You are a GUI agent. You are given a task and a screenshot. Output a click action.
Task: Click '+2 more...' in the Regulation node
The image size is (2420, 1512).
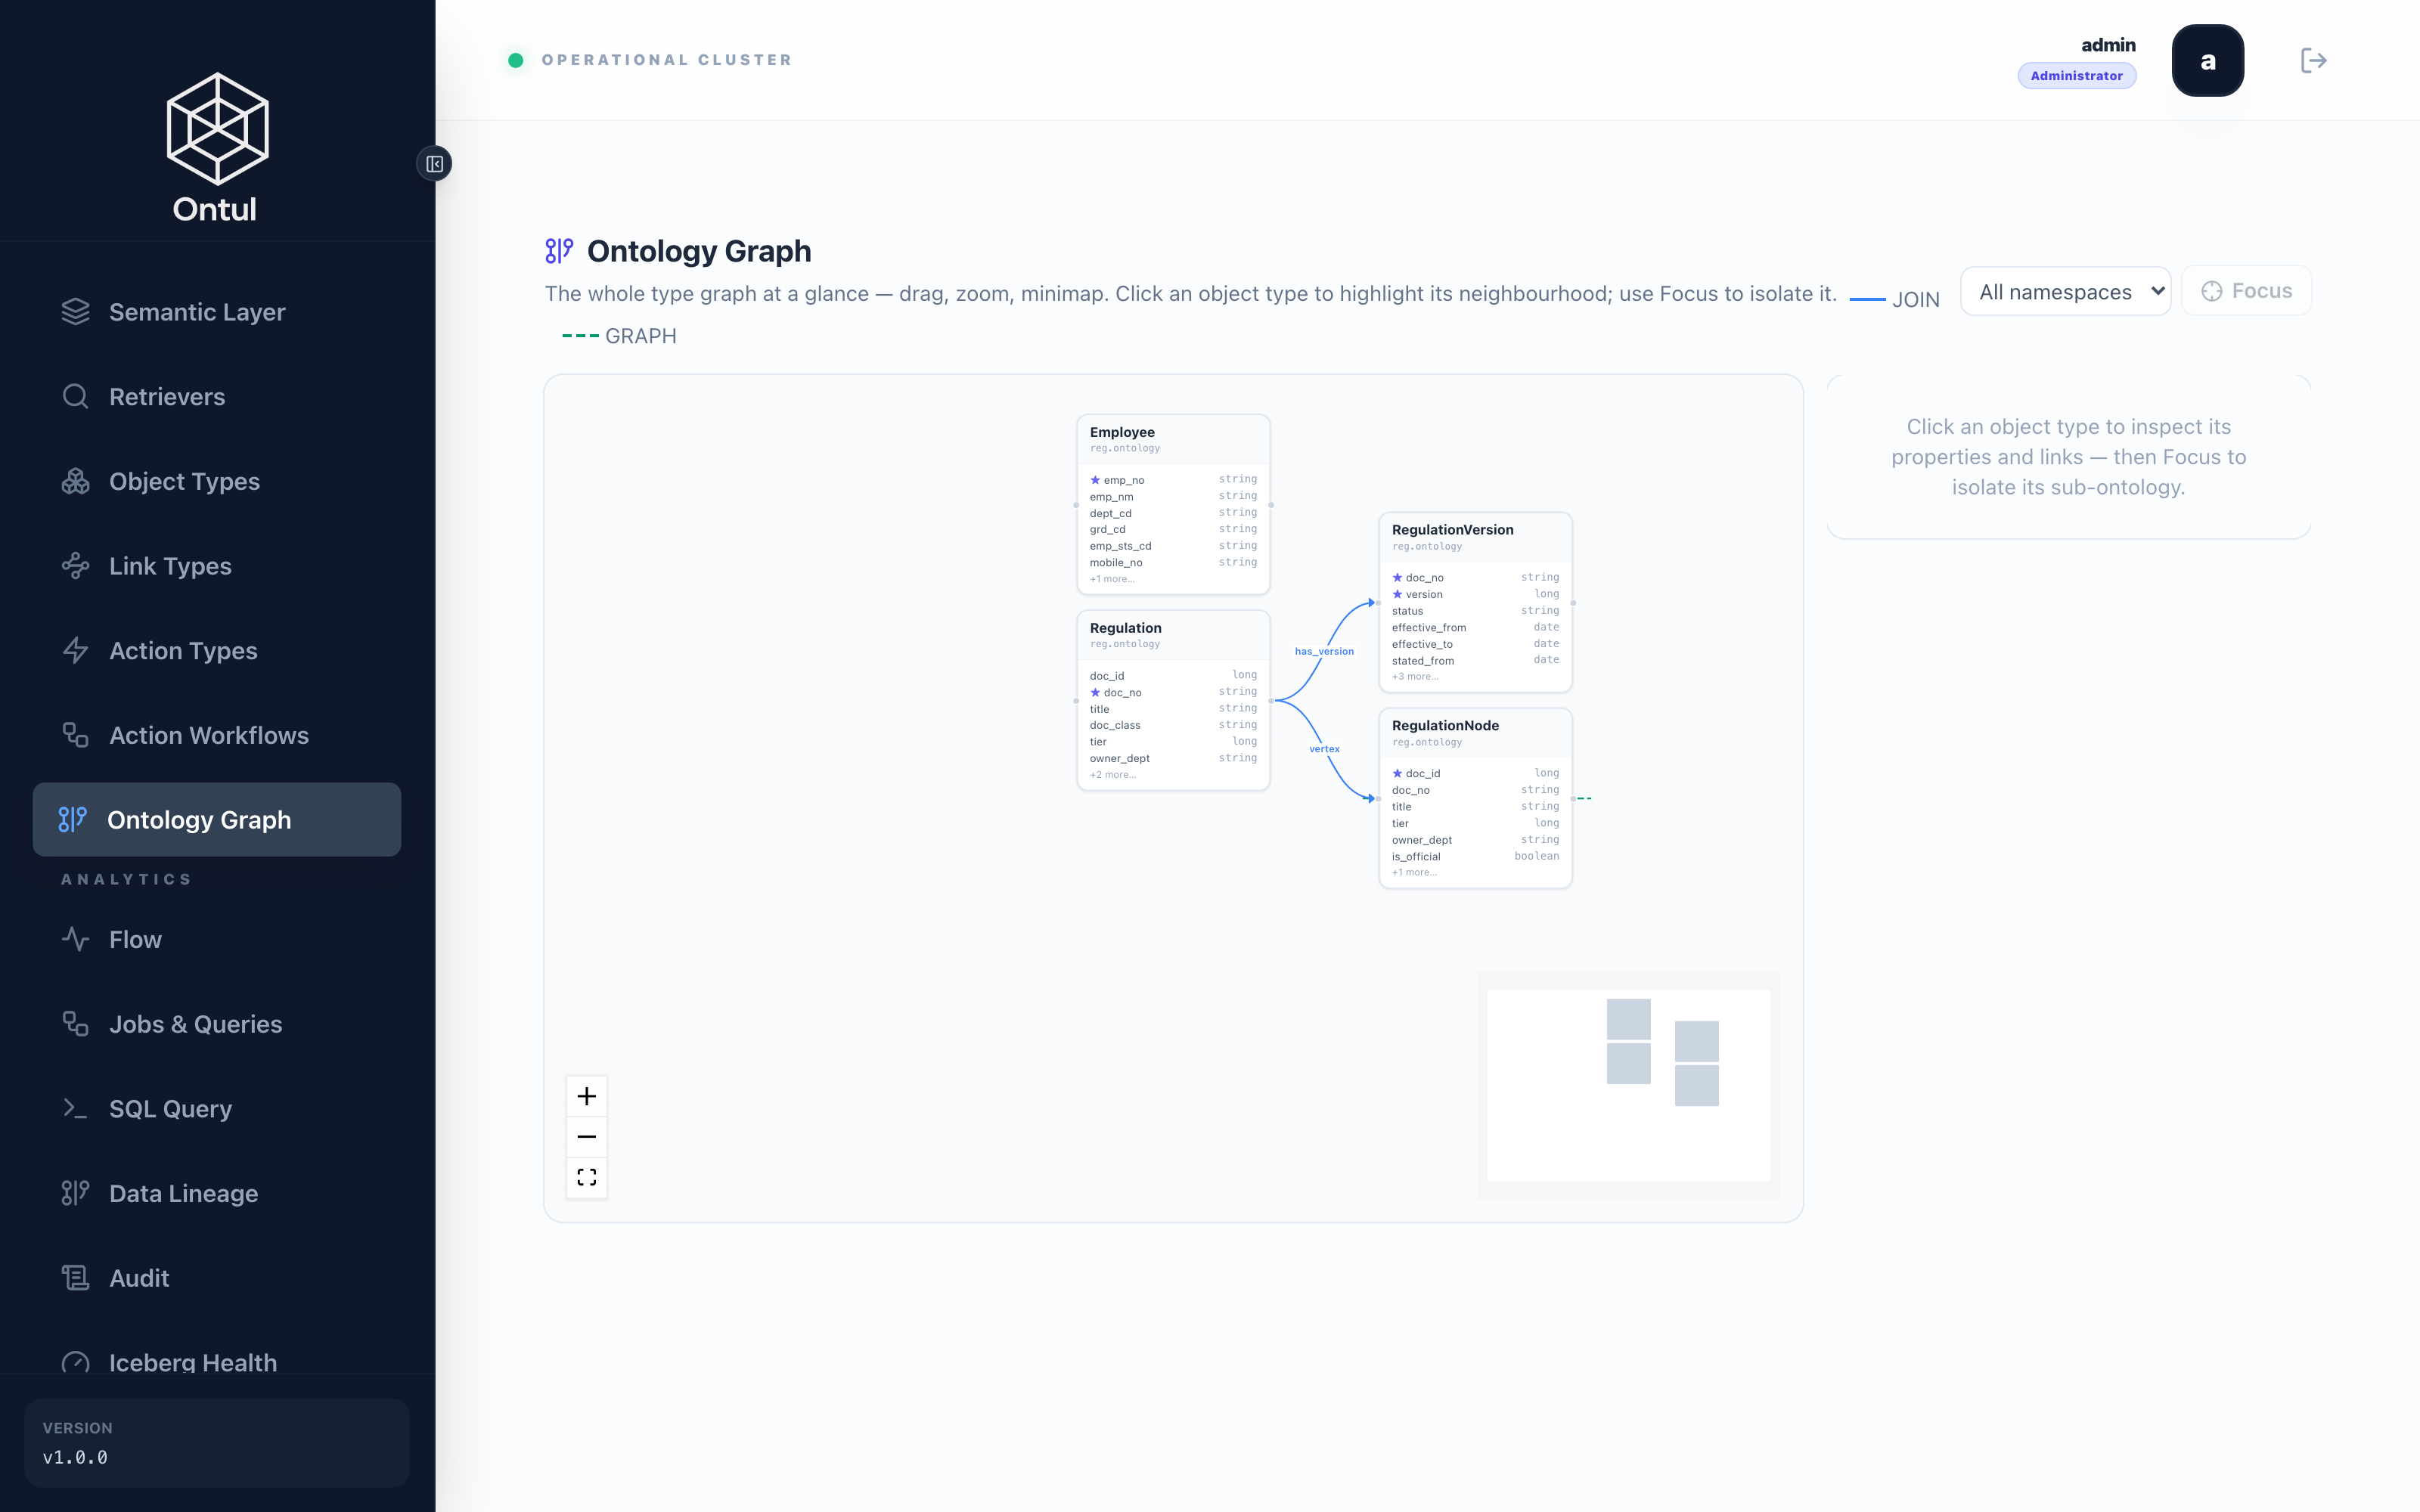1113,775
